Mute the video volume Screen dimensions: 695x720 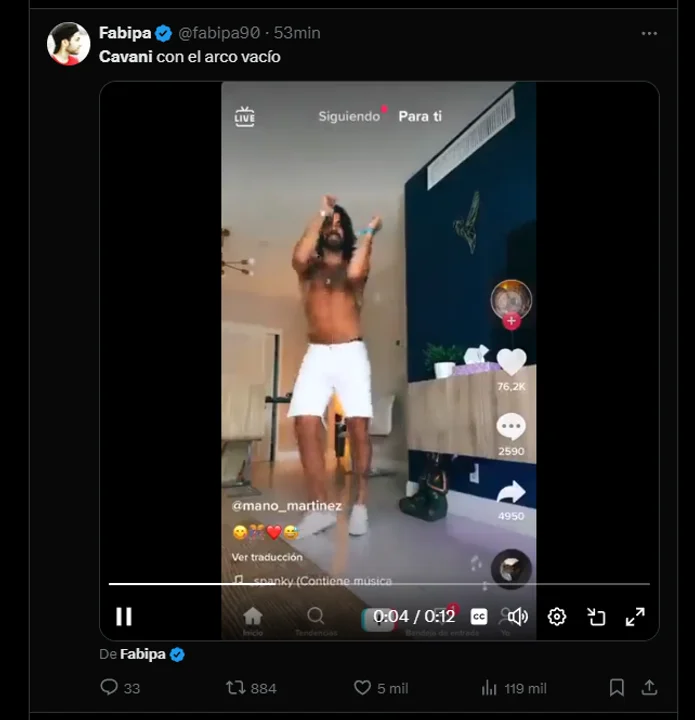(x=518, y=617)
